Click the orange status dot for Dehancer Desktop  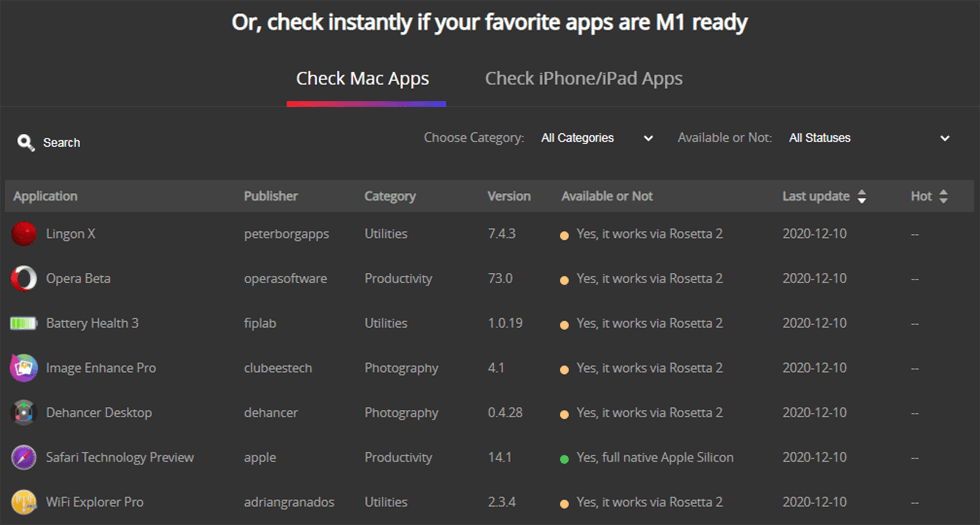click(x=564, y=414)
